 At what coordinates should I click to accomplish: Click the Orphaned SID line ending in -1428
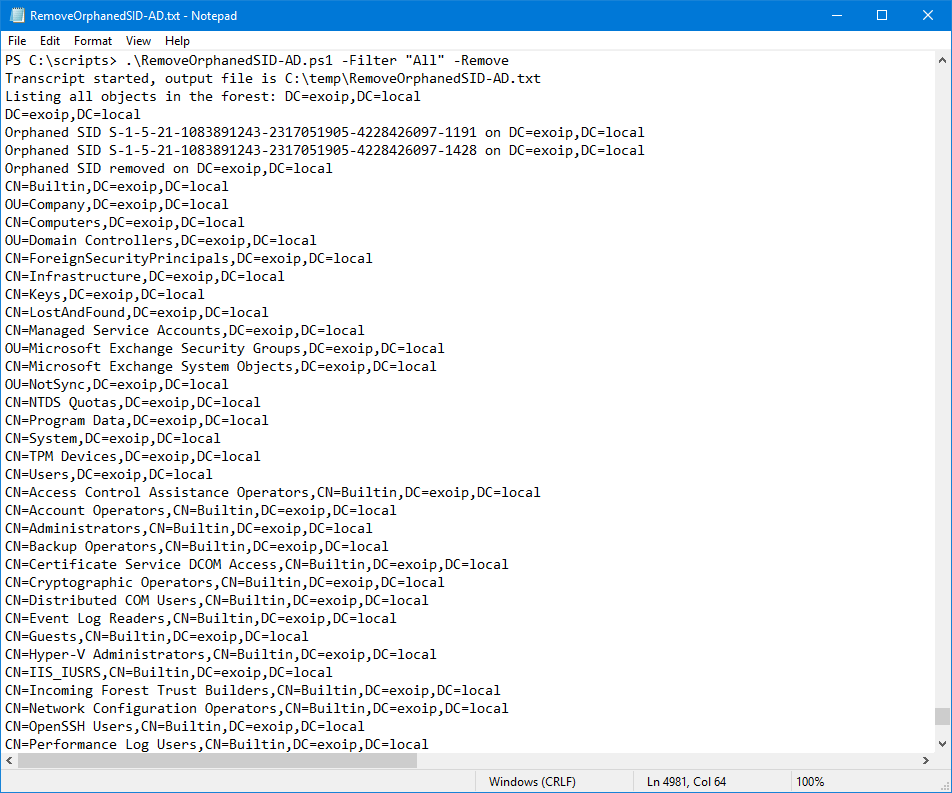(x=325, y=151)
